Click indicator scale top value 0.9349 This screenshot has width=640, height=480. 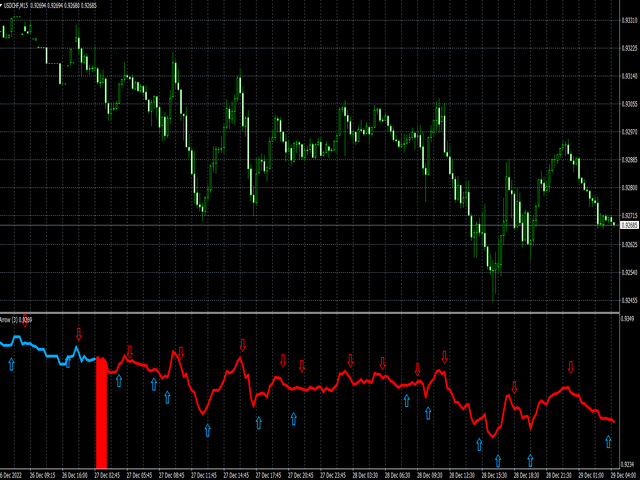click(x=628, y=318)
